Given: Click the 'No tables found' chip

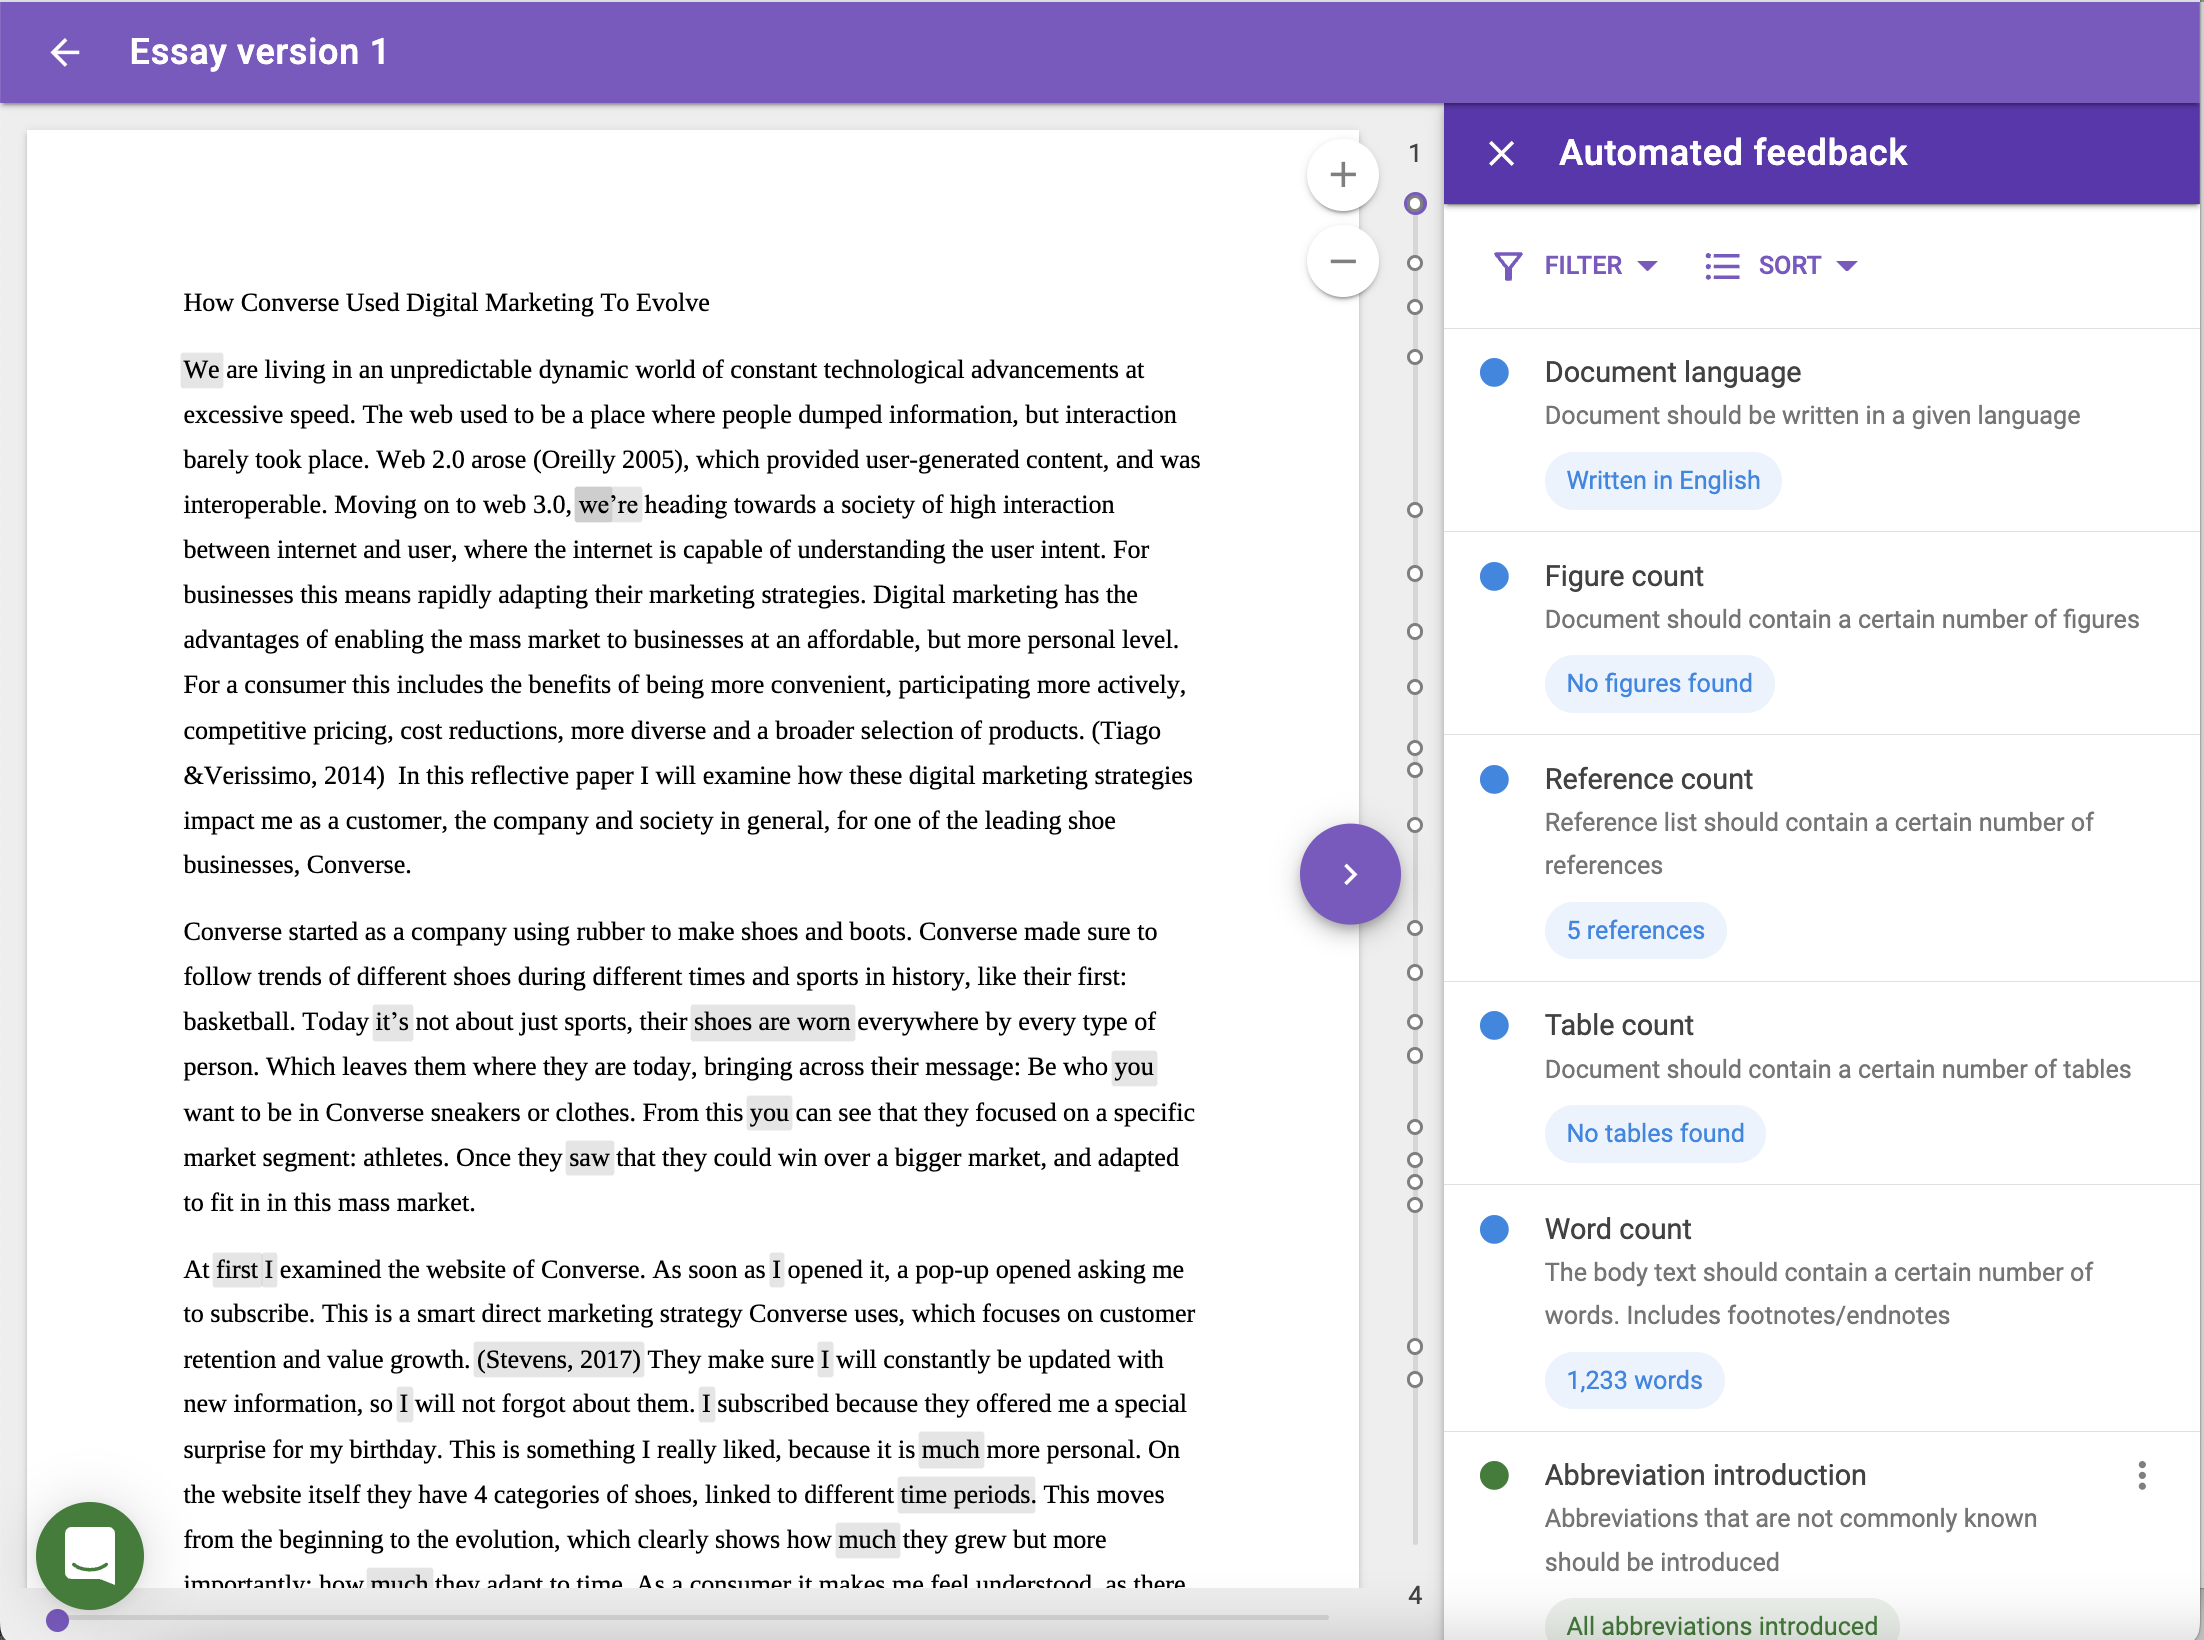Looking at the screenshot, I should (x=1655, y=1134).
